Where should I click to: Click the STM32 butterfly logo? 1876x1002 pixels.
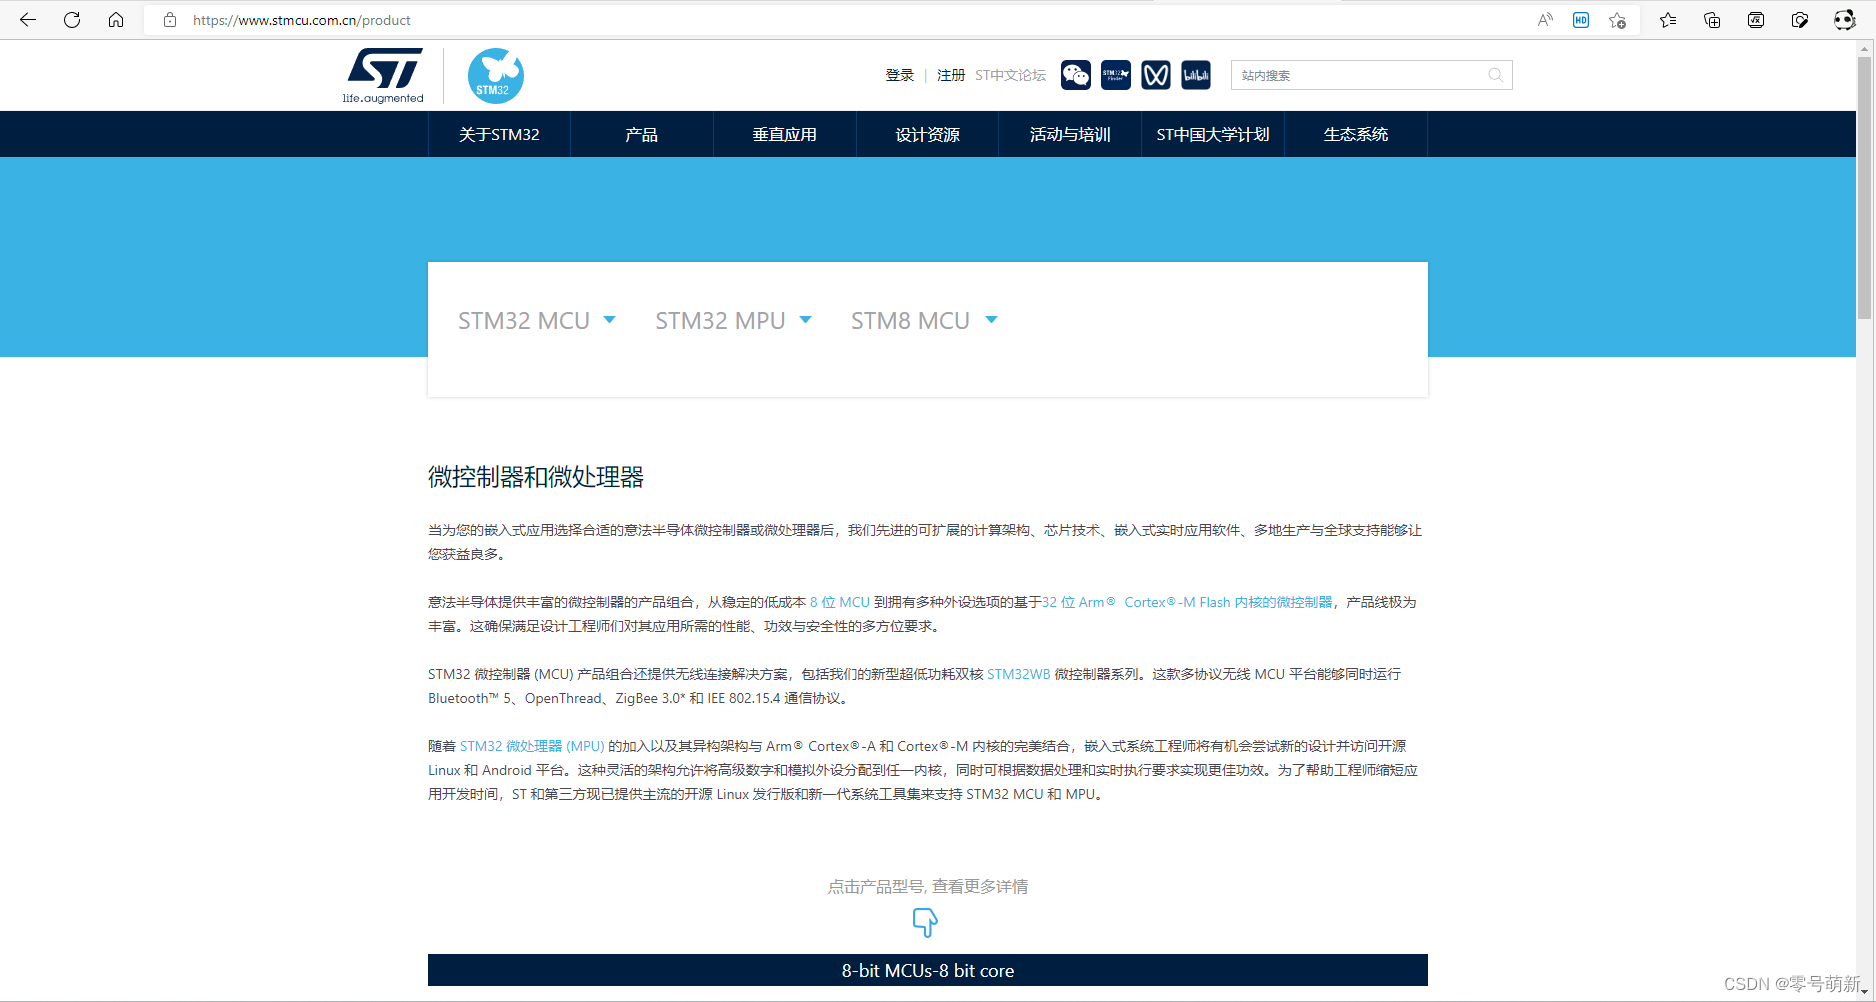pyautogui.click(x=495, y=75)
